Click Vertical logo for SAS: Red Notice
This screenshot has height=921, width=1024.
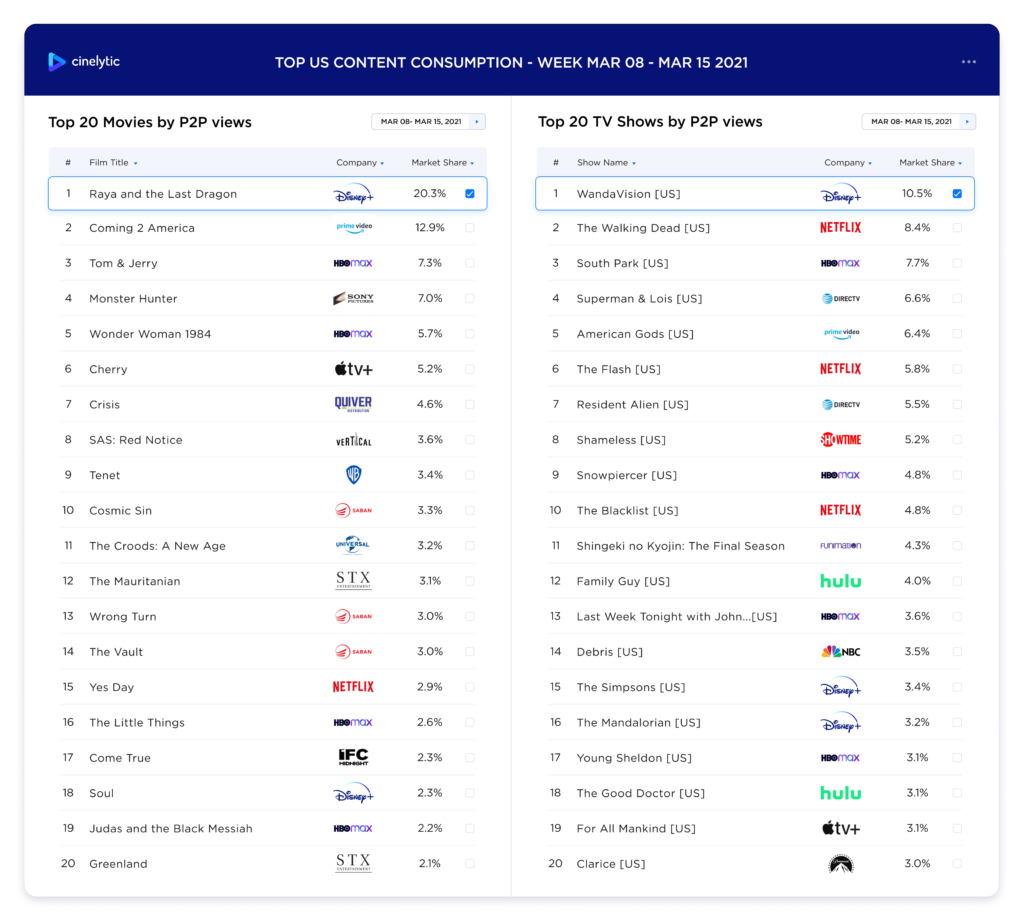pyautogui.click(x=353, y=440)
